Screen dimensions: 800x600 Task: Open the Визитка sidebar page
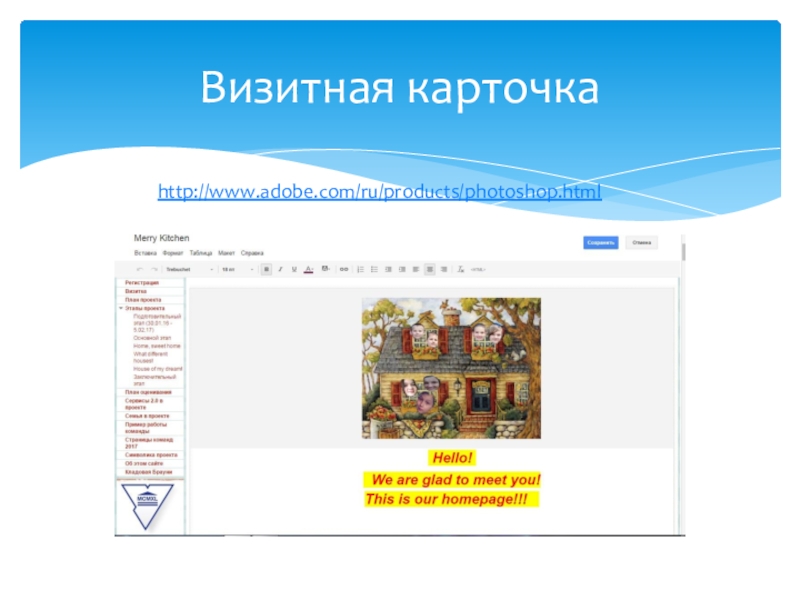[x=136, y=291]
